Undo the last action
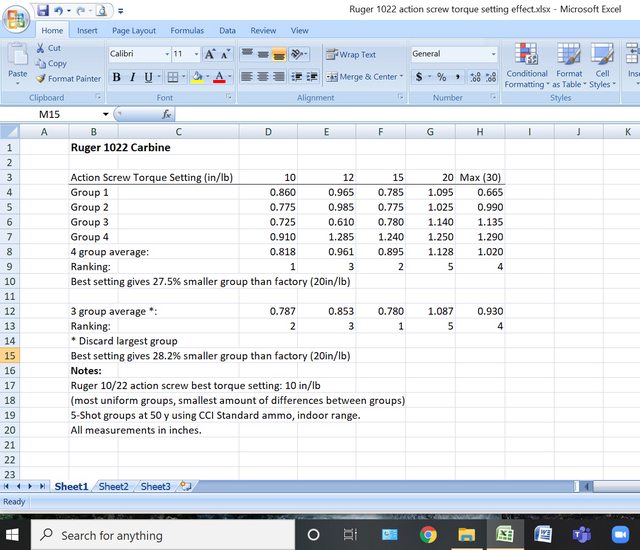Screen dimensions: 640x550 [59, 11]
